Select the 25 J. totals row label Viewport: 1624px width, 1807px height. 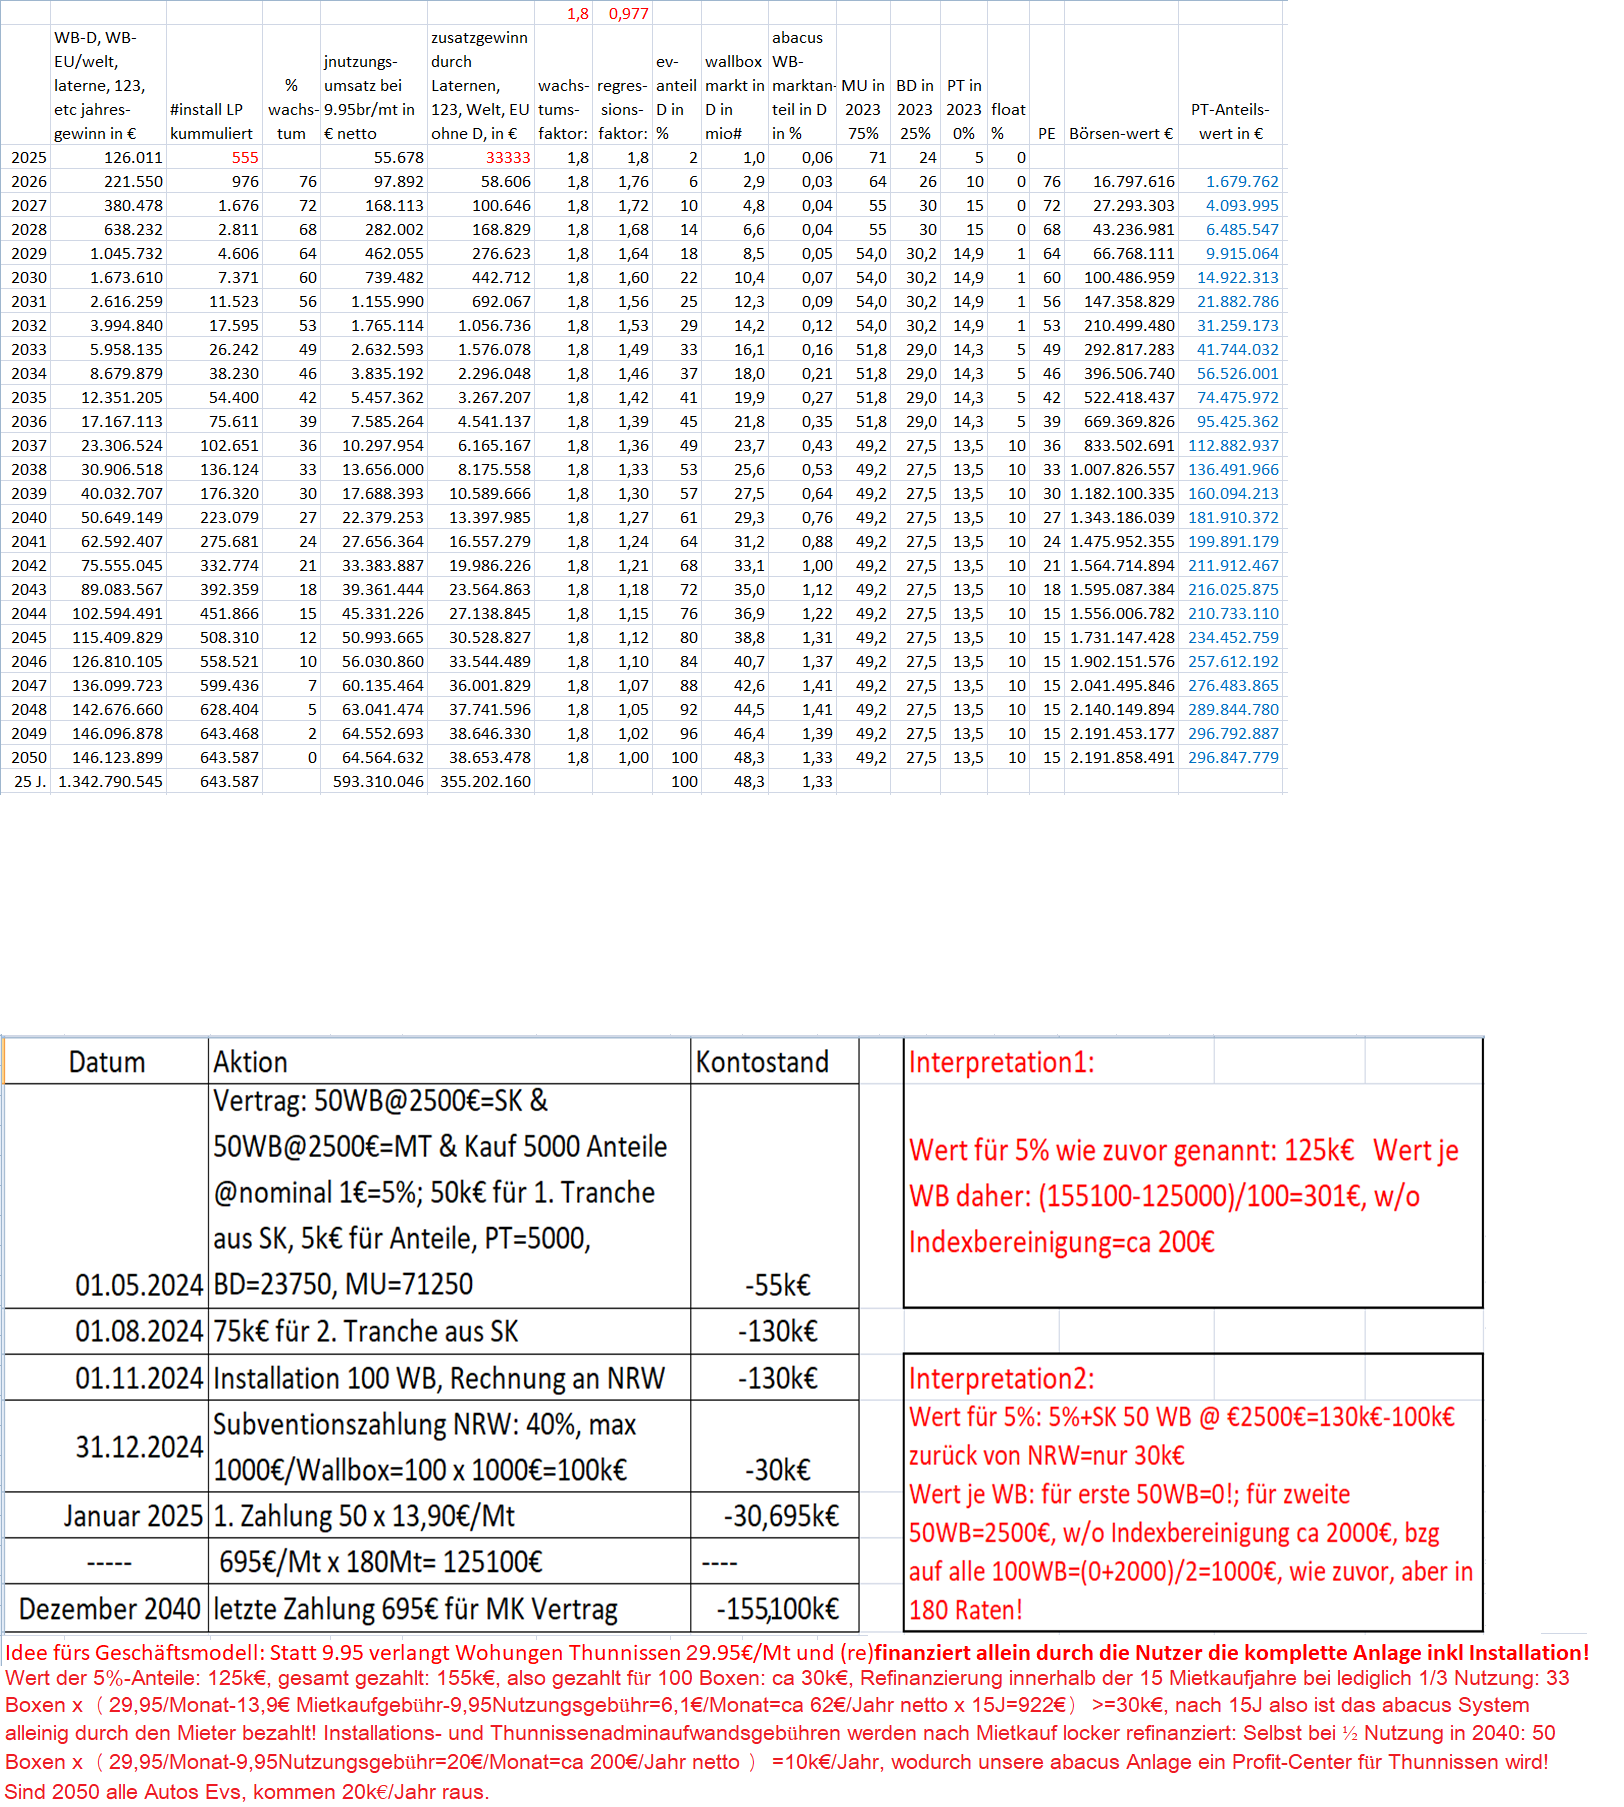pyautogui.click(x=30, y=782)
